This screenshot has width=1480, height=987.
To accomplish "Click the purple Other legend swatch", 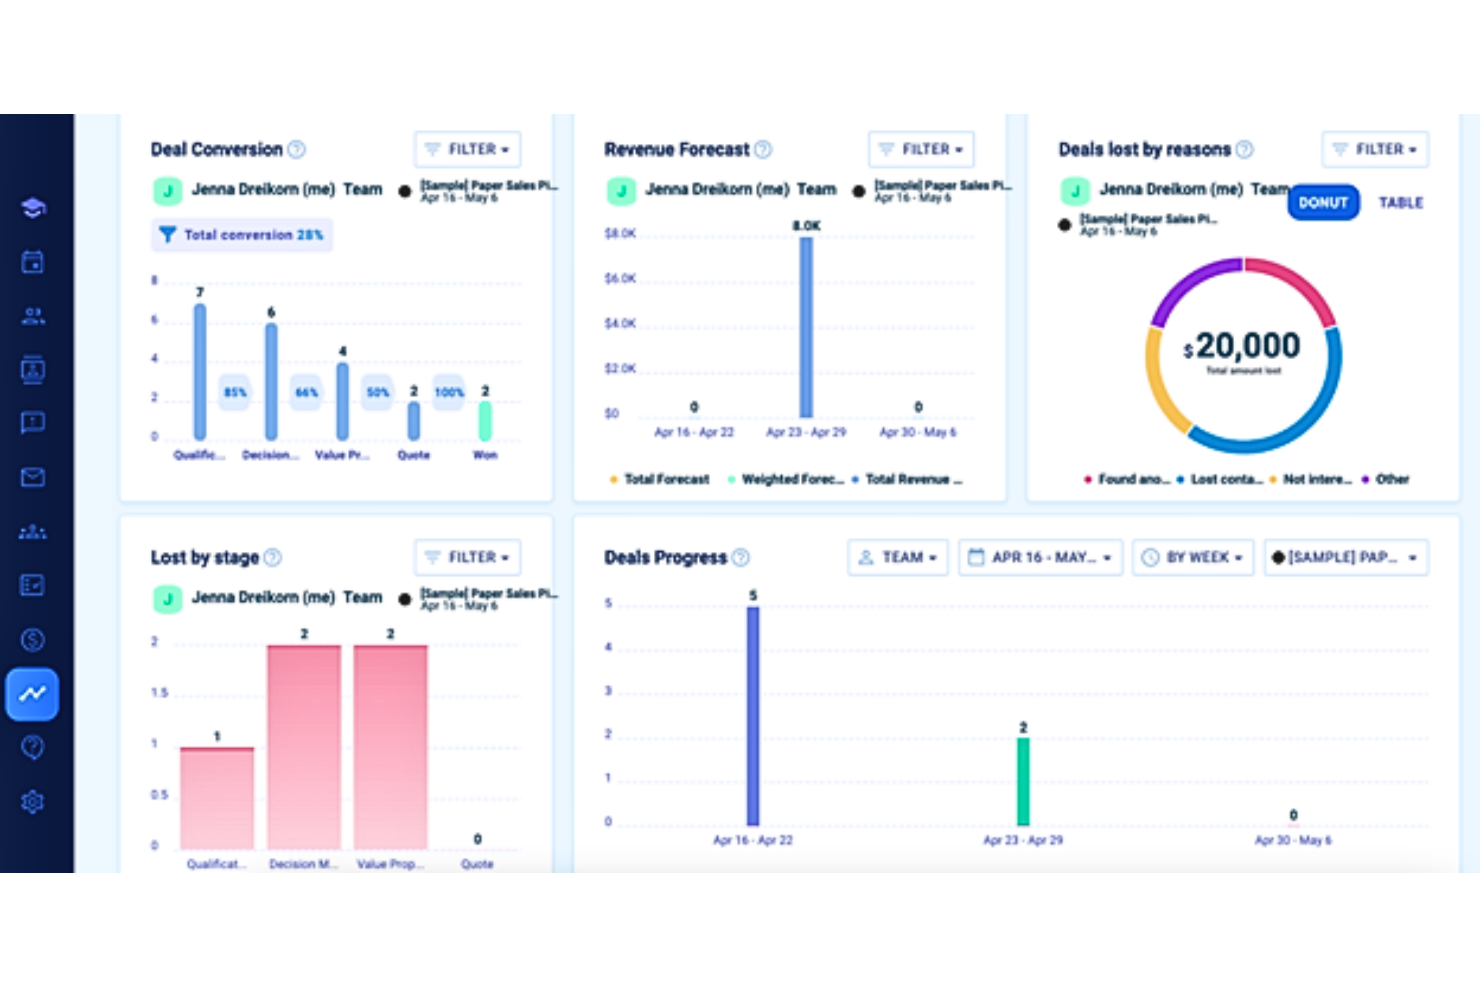I will pos(1365,479).
